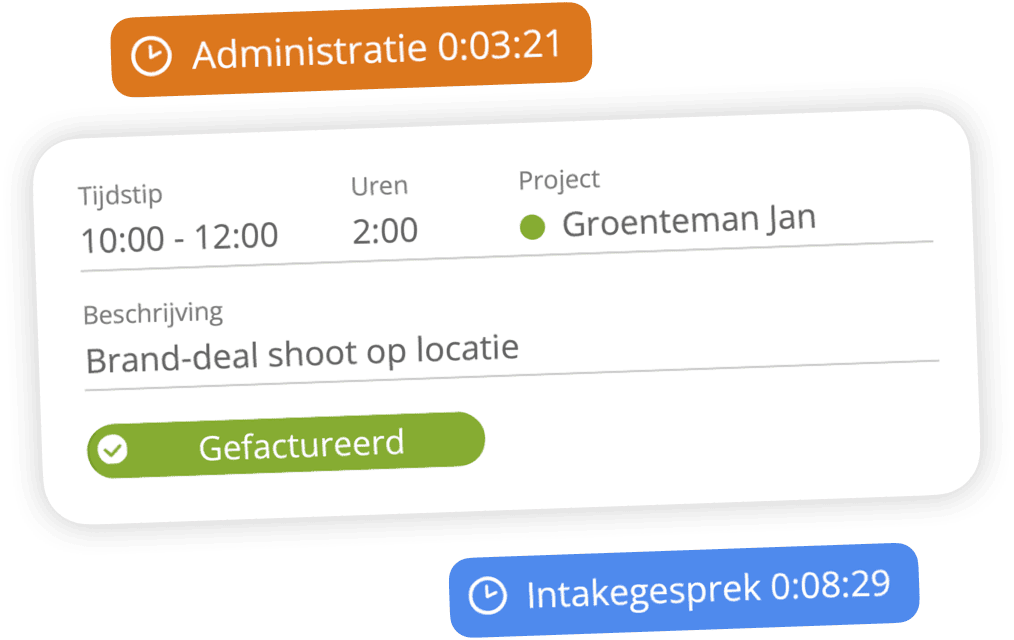This screenshot has height=640, width=1014.
Task: Click the clock icon on Intakegesprek timer
Action: tap(488, 595)
